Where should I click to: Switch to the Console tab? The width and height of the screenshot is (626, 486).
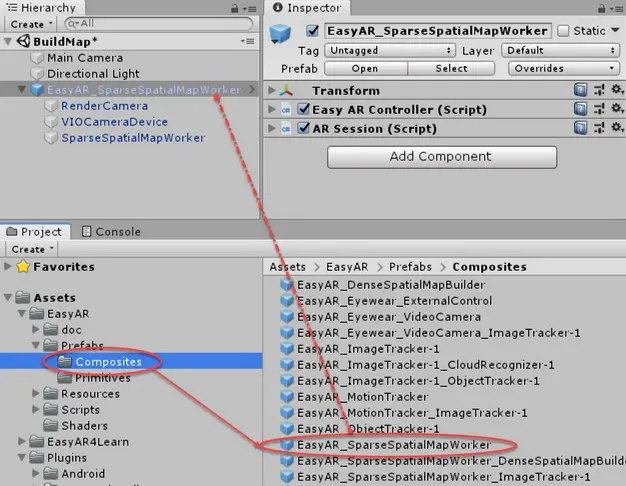111,232
